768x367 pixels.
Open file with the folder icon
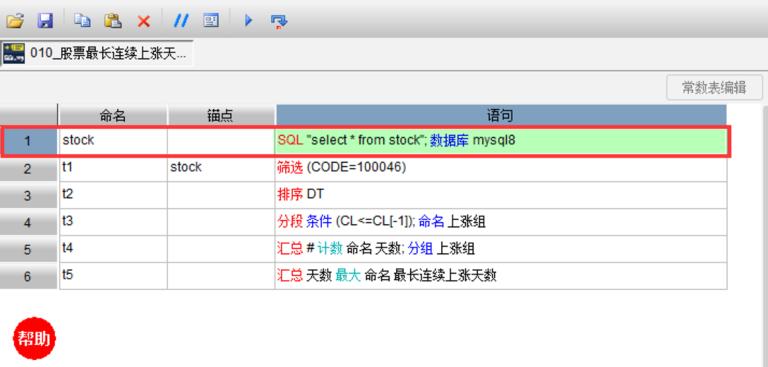coord(15,21)
